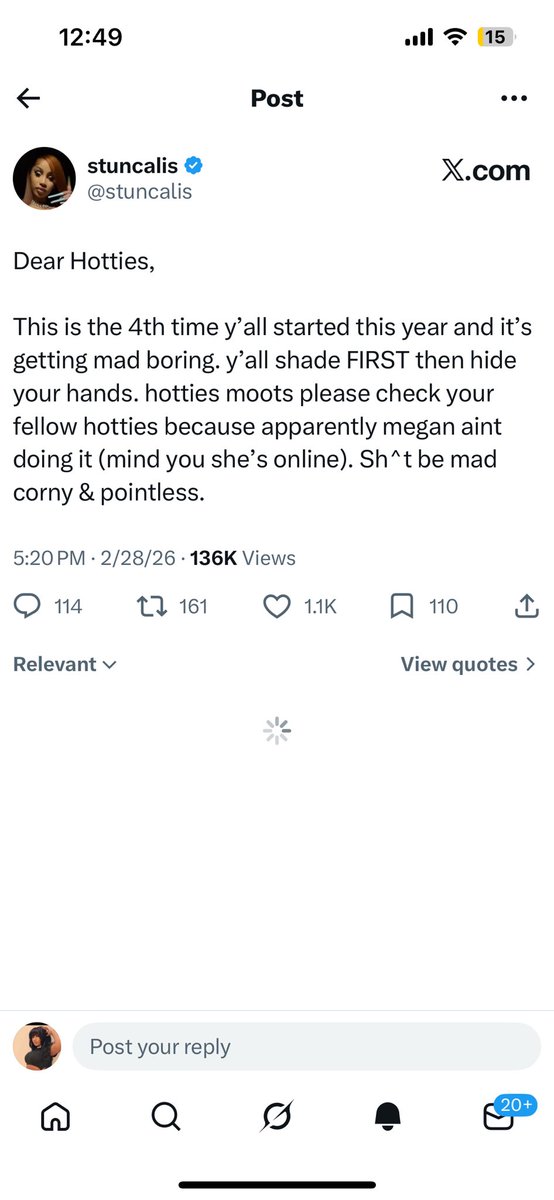The image size is (554, 1200).
Task: Open messages envelope with 20+ badge
Action: (503, 1110)
